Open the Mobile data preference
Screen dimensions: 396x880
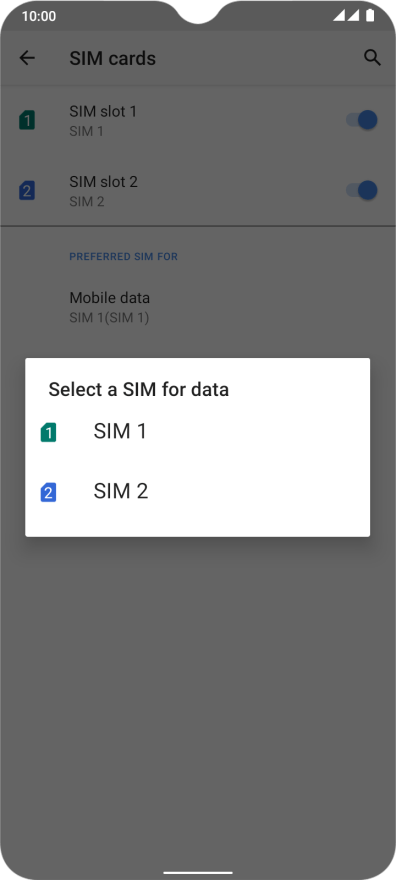tap(197, 307)
